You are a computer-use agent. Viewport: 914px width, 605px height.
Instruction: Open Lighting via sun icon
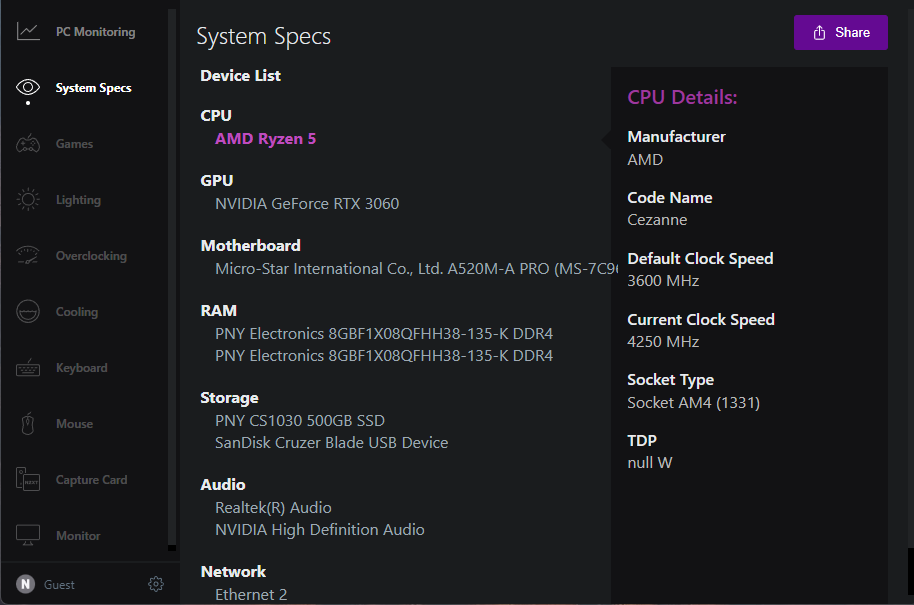[28, 199]
